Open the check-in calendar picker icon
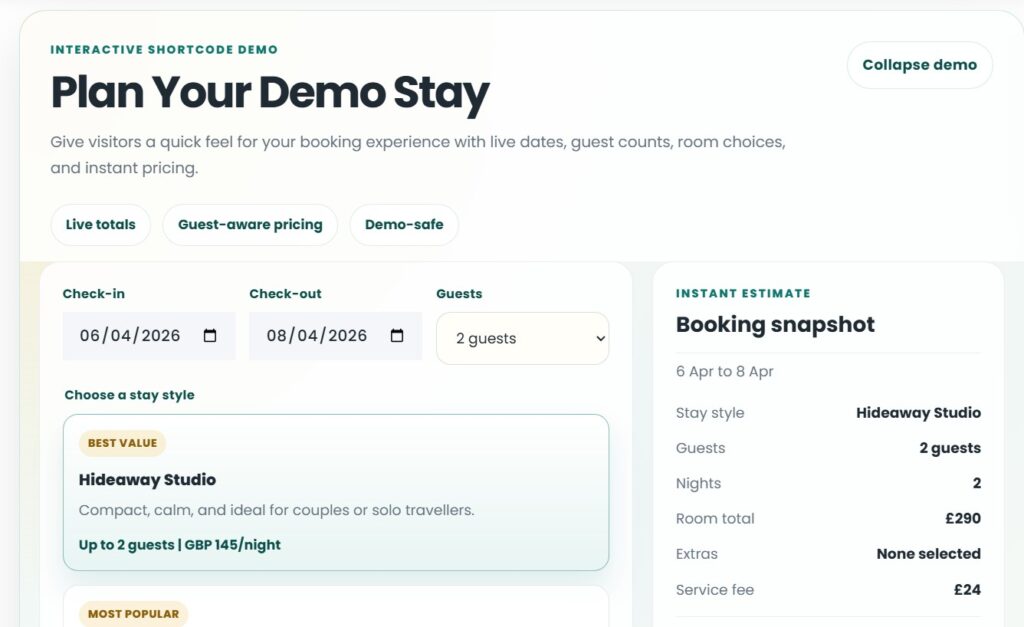Screen dimensions: 1024x627 click(210, 337)
